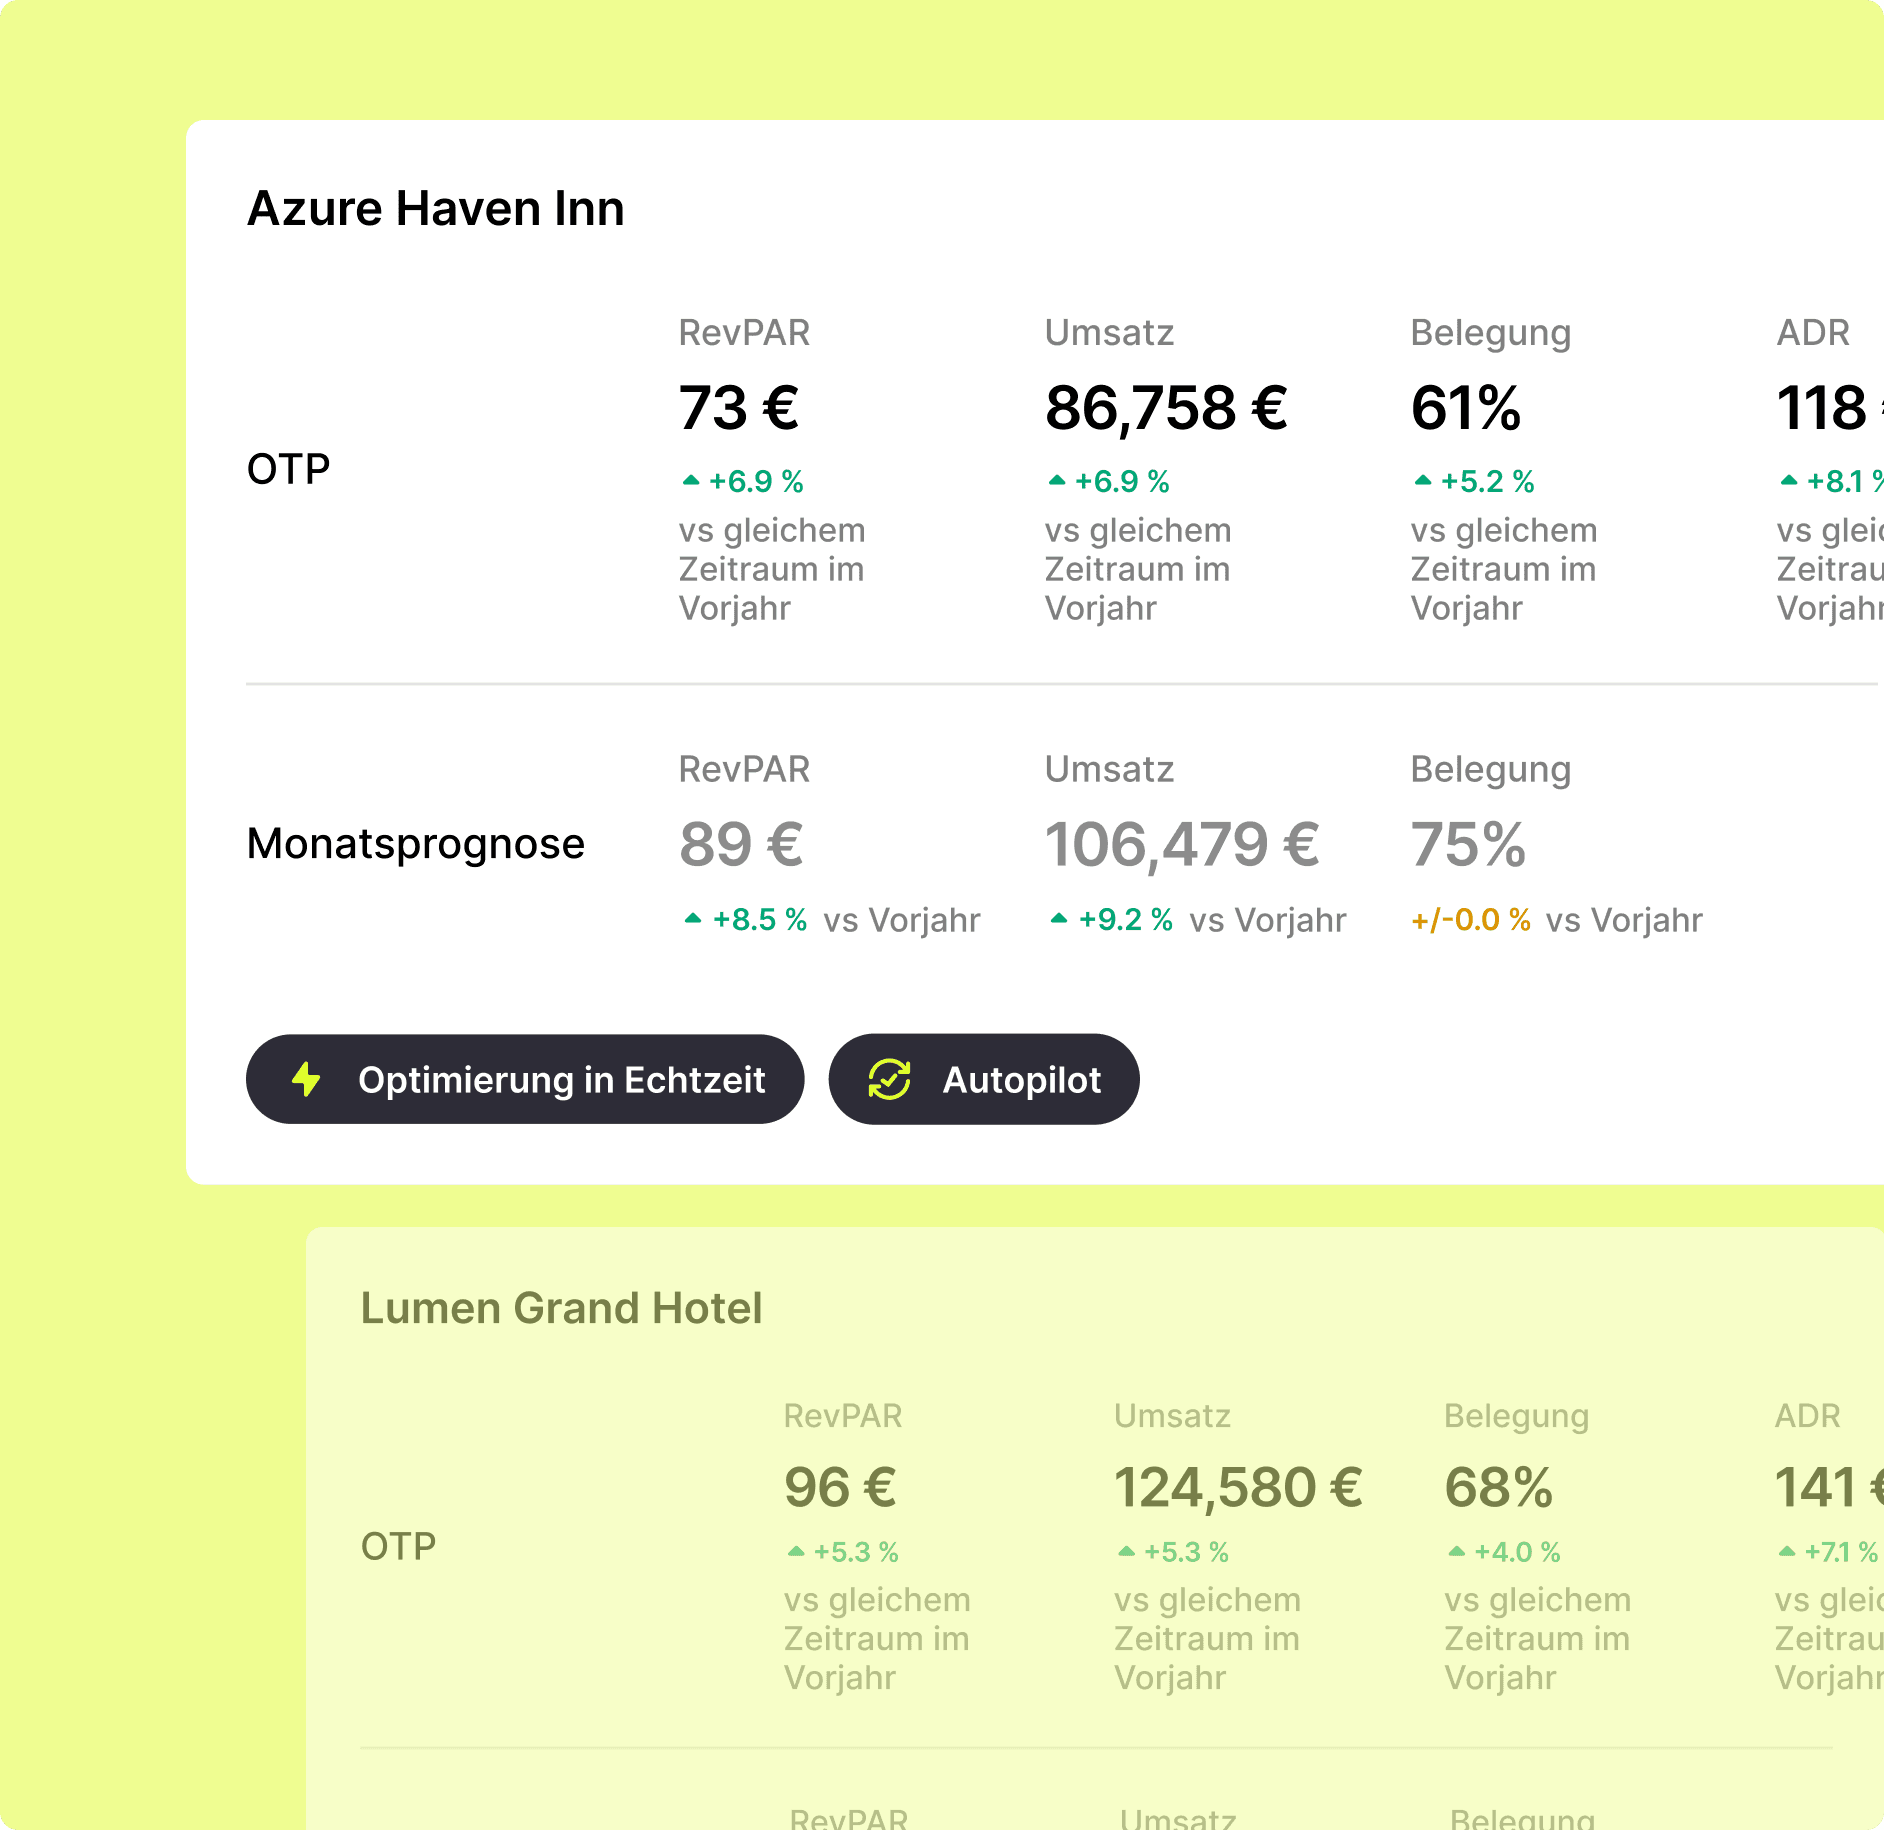1884x1830 pixels.
Task: Click the green up arrow beside Azure OTP RevPAR +6.9 %
Action: [x=691, y=481]
